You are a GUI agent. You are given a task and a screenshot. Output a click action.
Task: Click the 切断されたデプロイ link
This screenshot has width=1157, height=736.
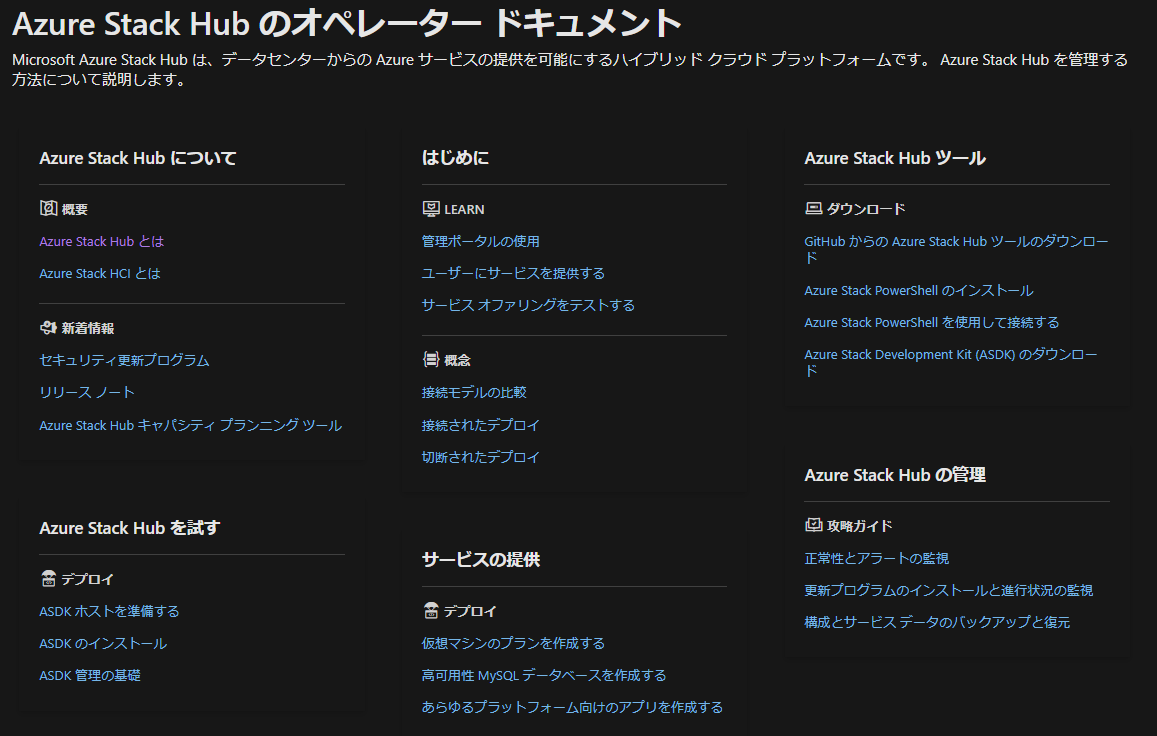(x=480, y=457)
